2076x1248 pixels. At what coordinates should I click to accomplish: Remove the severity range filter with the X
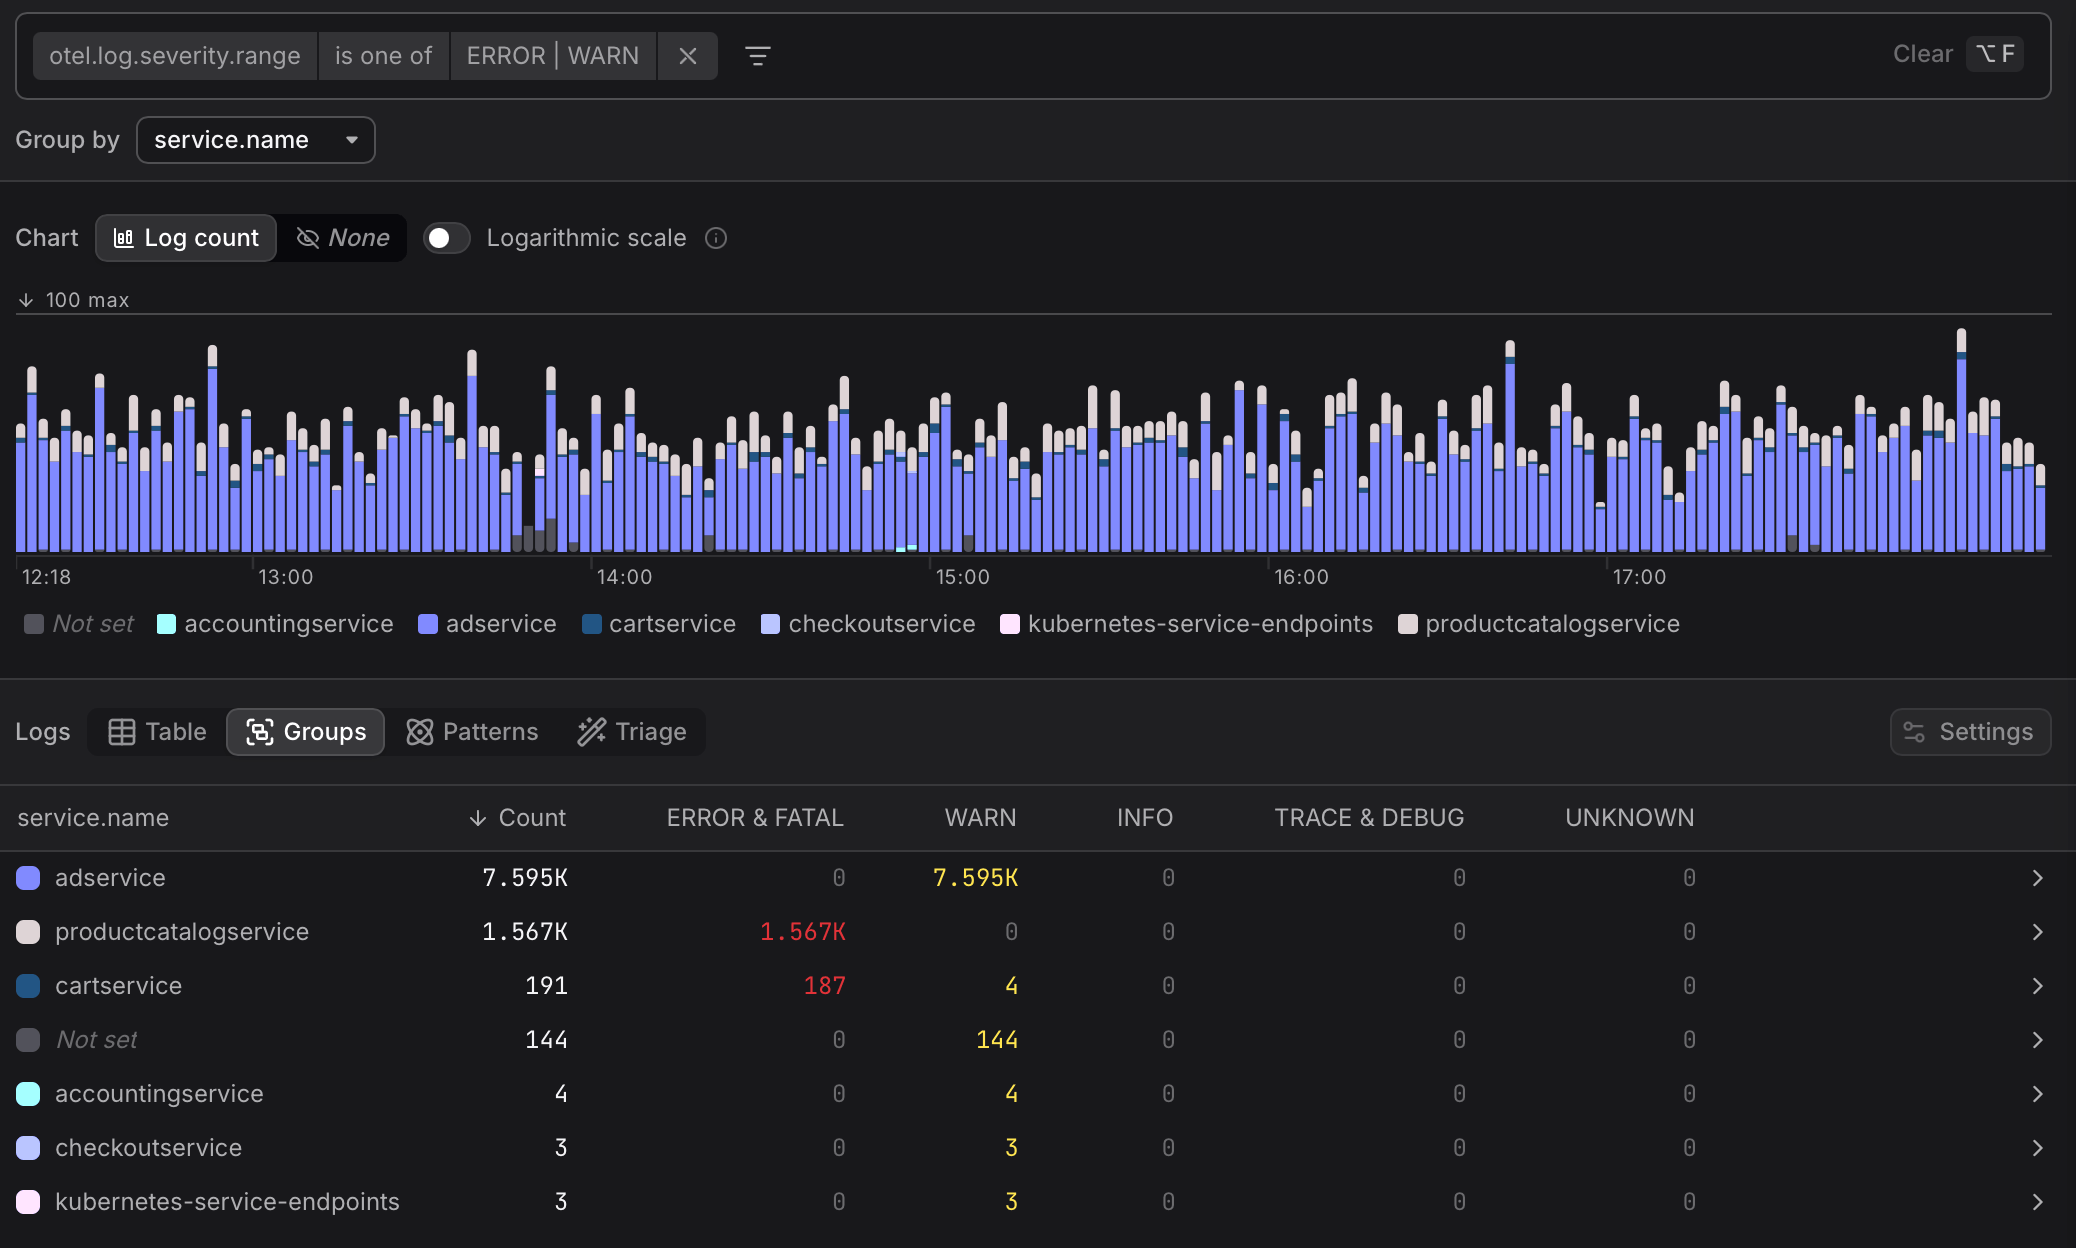coord(687,56)
